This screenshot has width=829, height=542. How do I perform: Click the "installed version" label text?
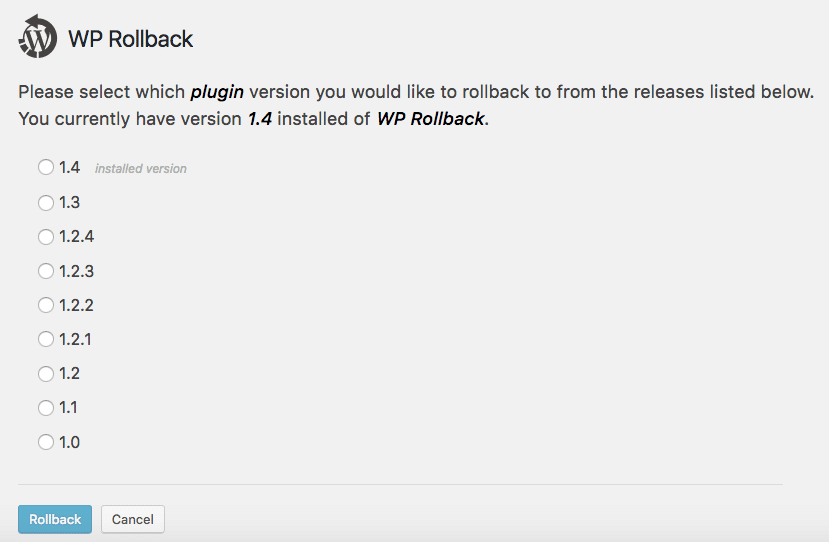pos(140,169)
